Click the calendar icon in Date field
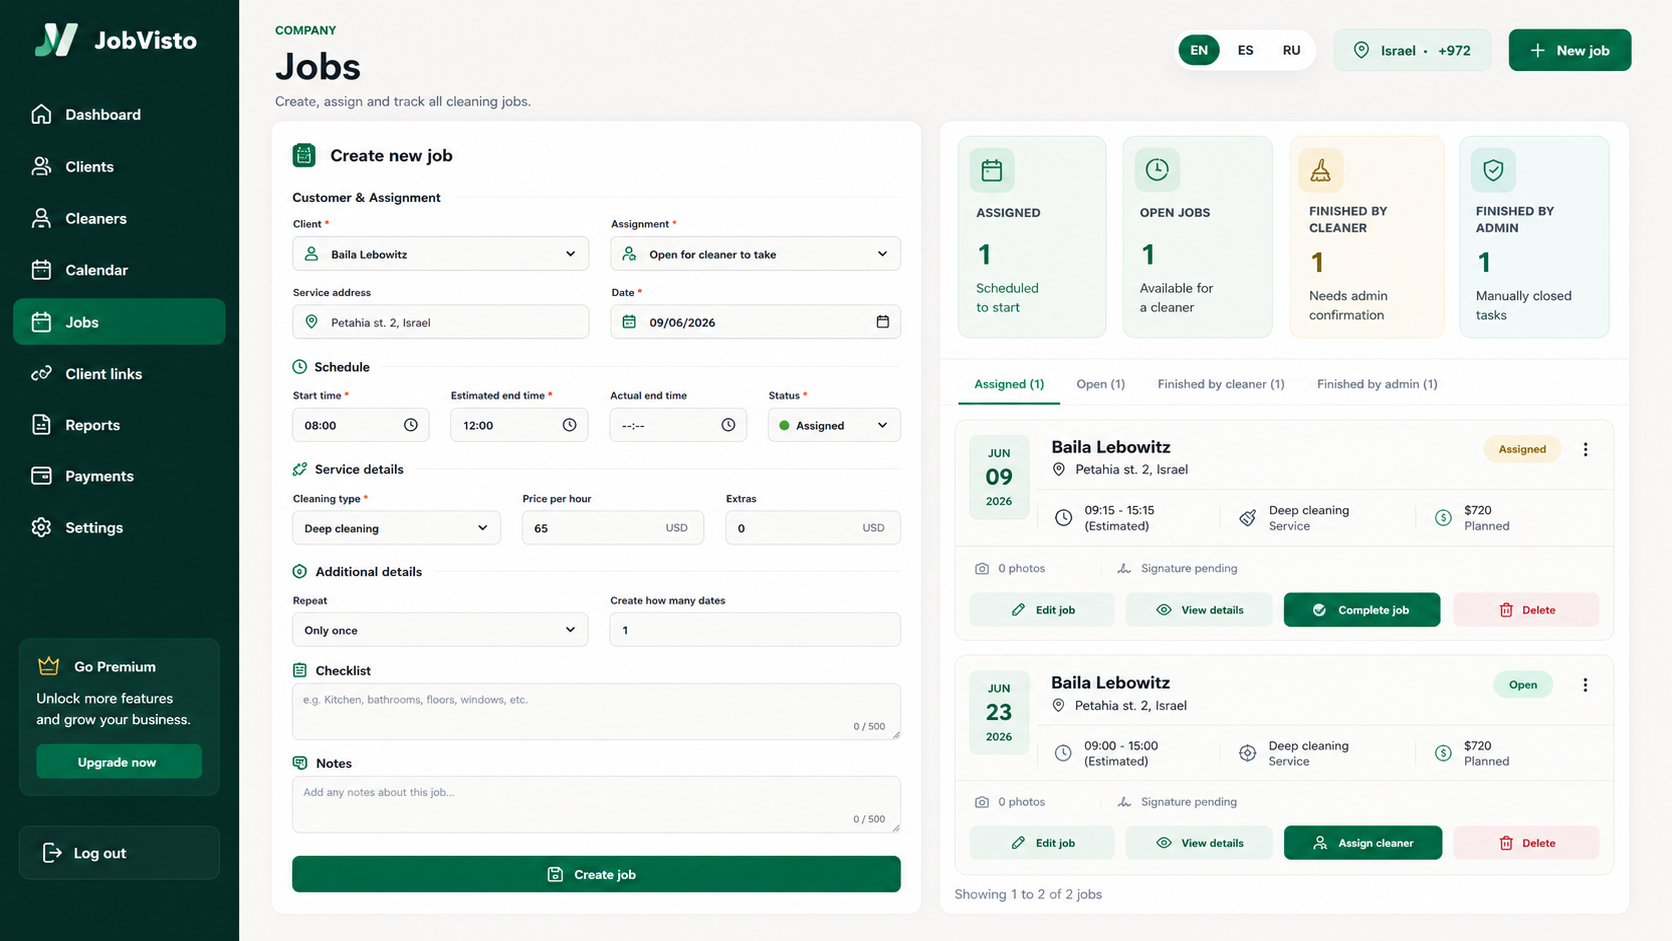Image resolution: width=1672 pixels, height=941 pixels. pos(882,322)
